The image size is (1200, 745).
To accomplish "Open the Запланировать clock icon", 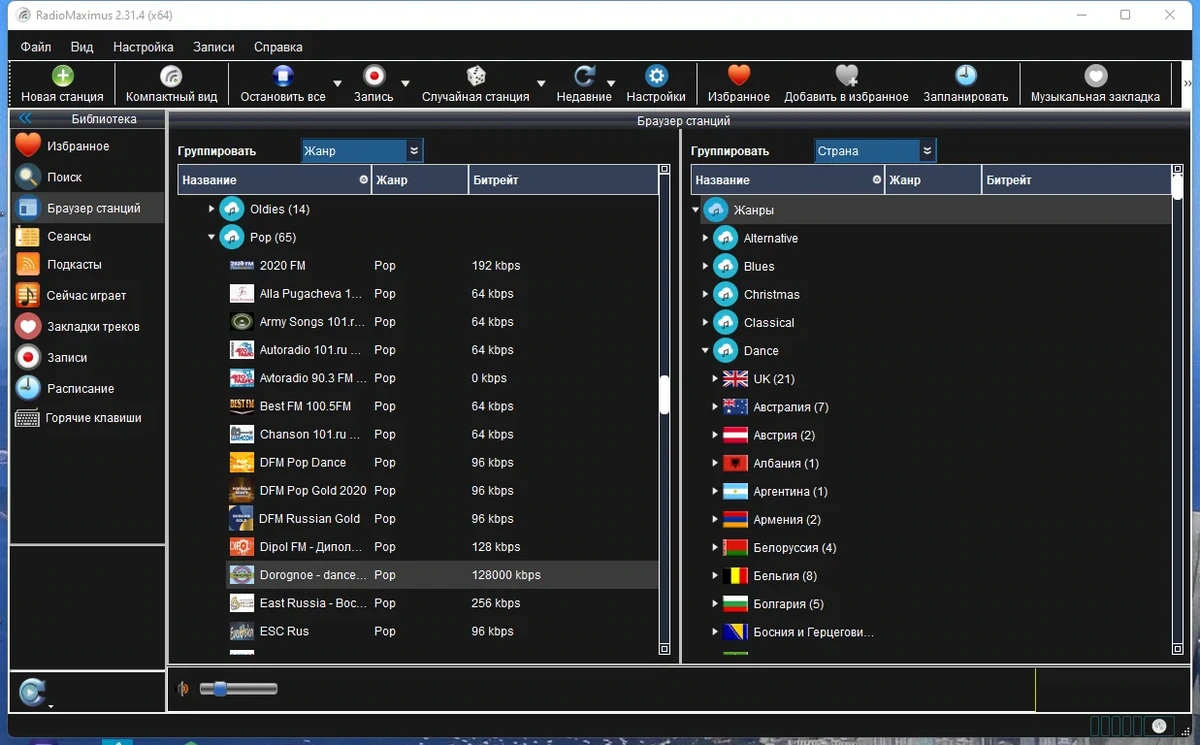I will 965,76.
